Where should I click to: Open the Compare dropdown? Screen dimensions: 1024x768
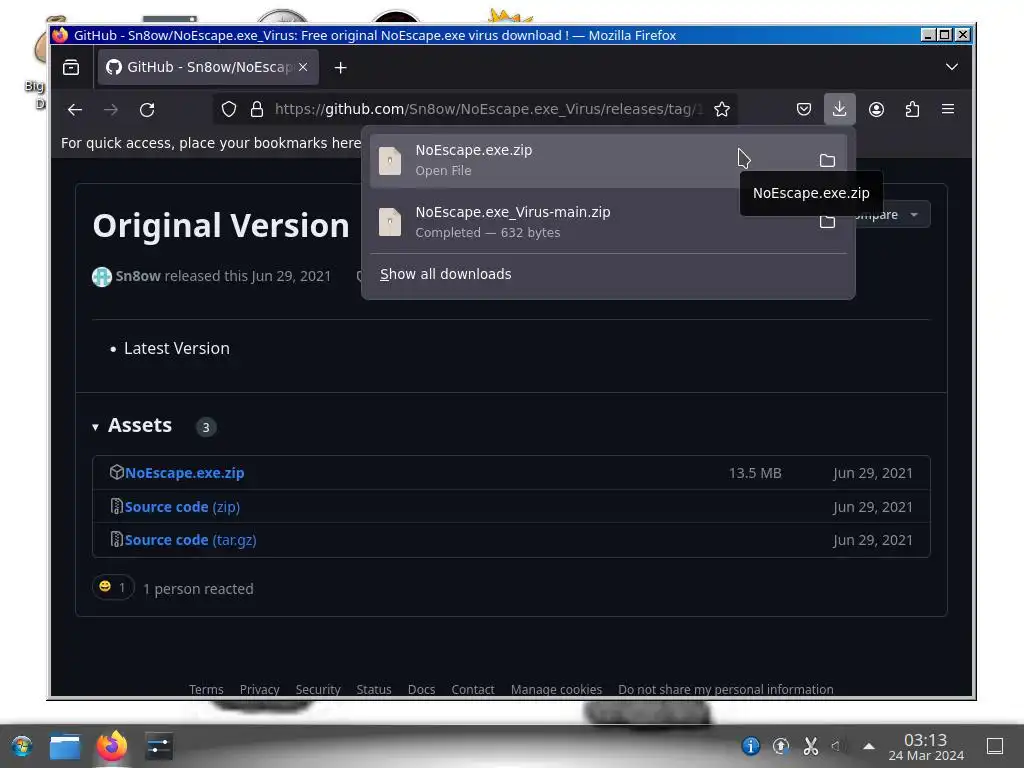tap(891, 215)
